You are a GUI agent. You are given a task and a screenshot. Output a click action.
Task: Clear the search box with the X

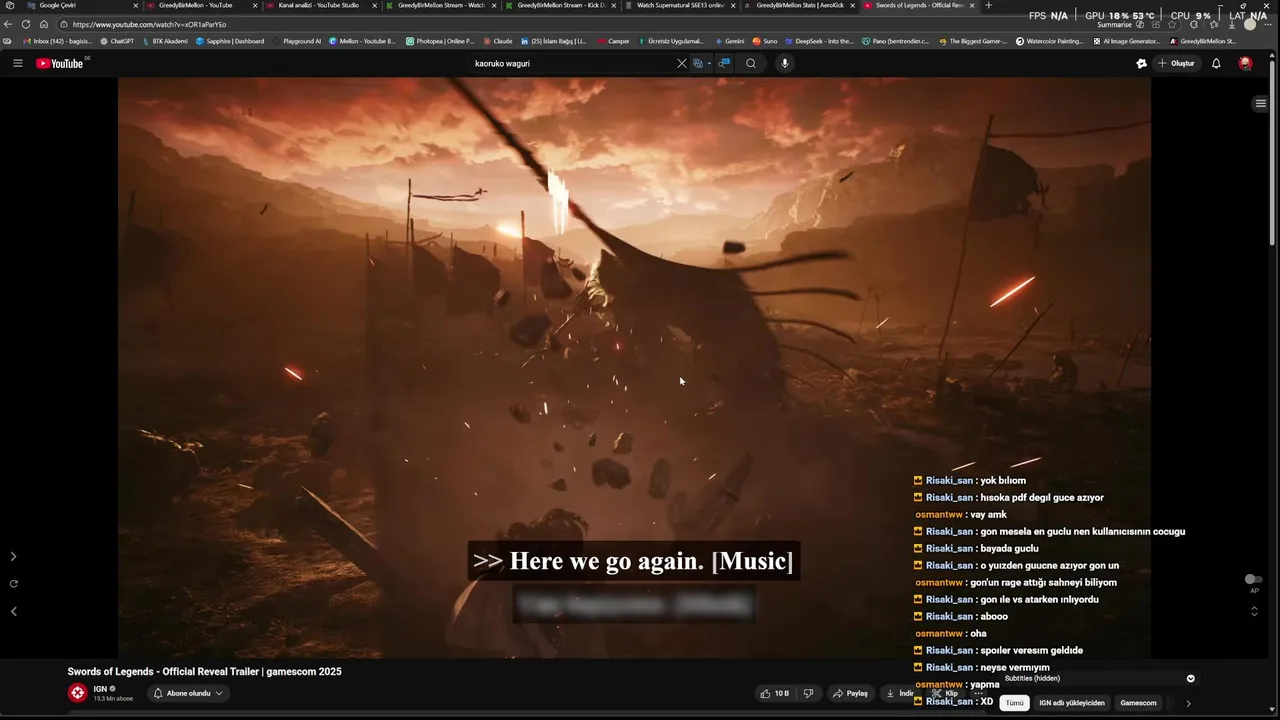tap(682, 63)
